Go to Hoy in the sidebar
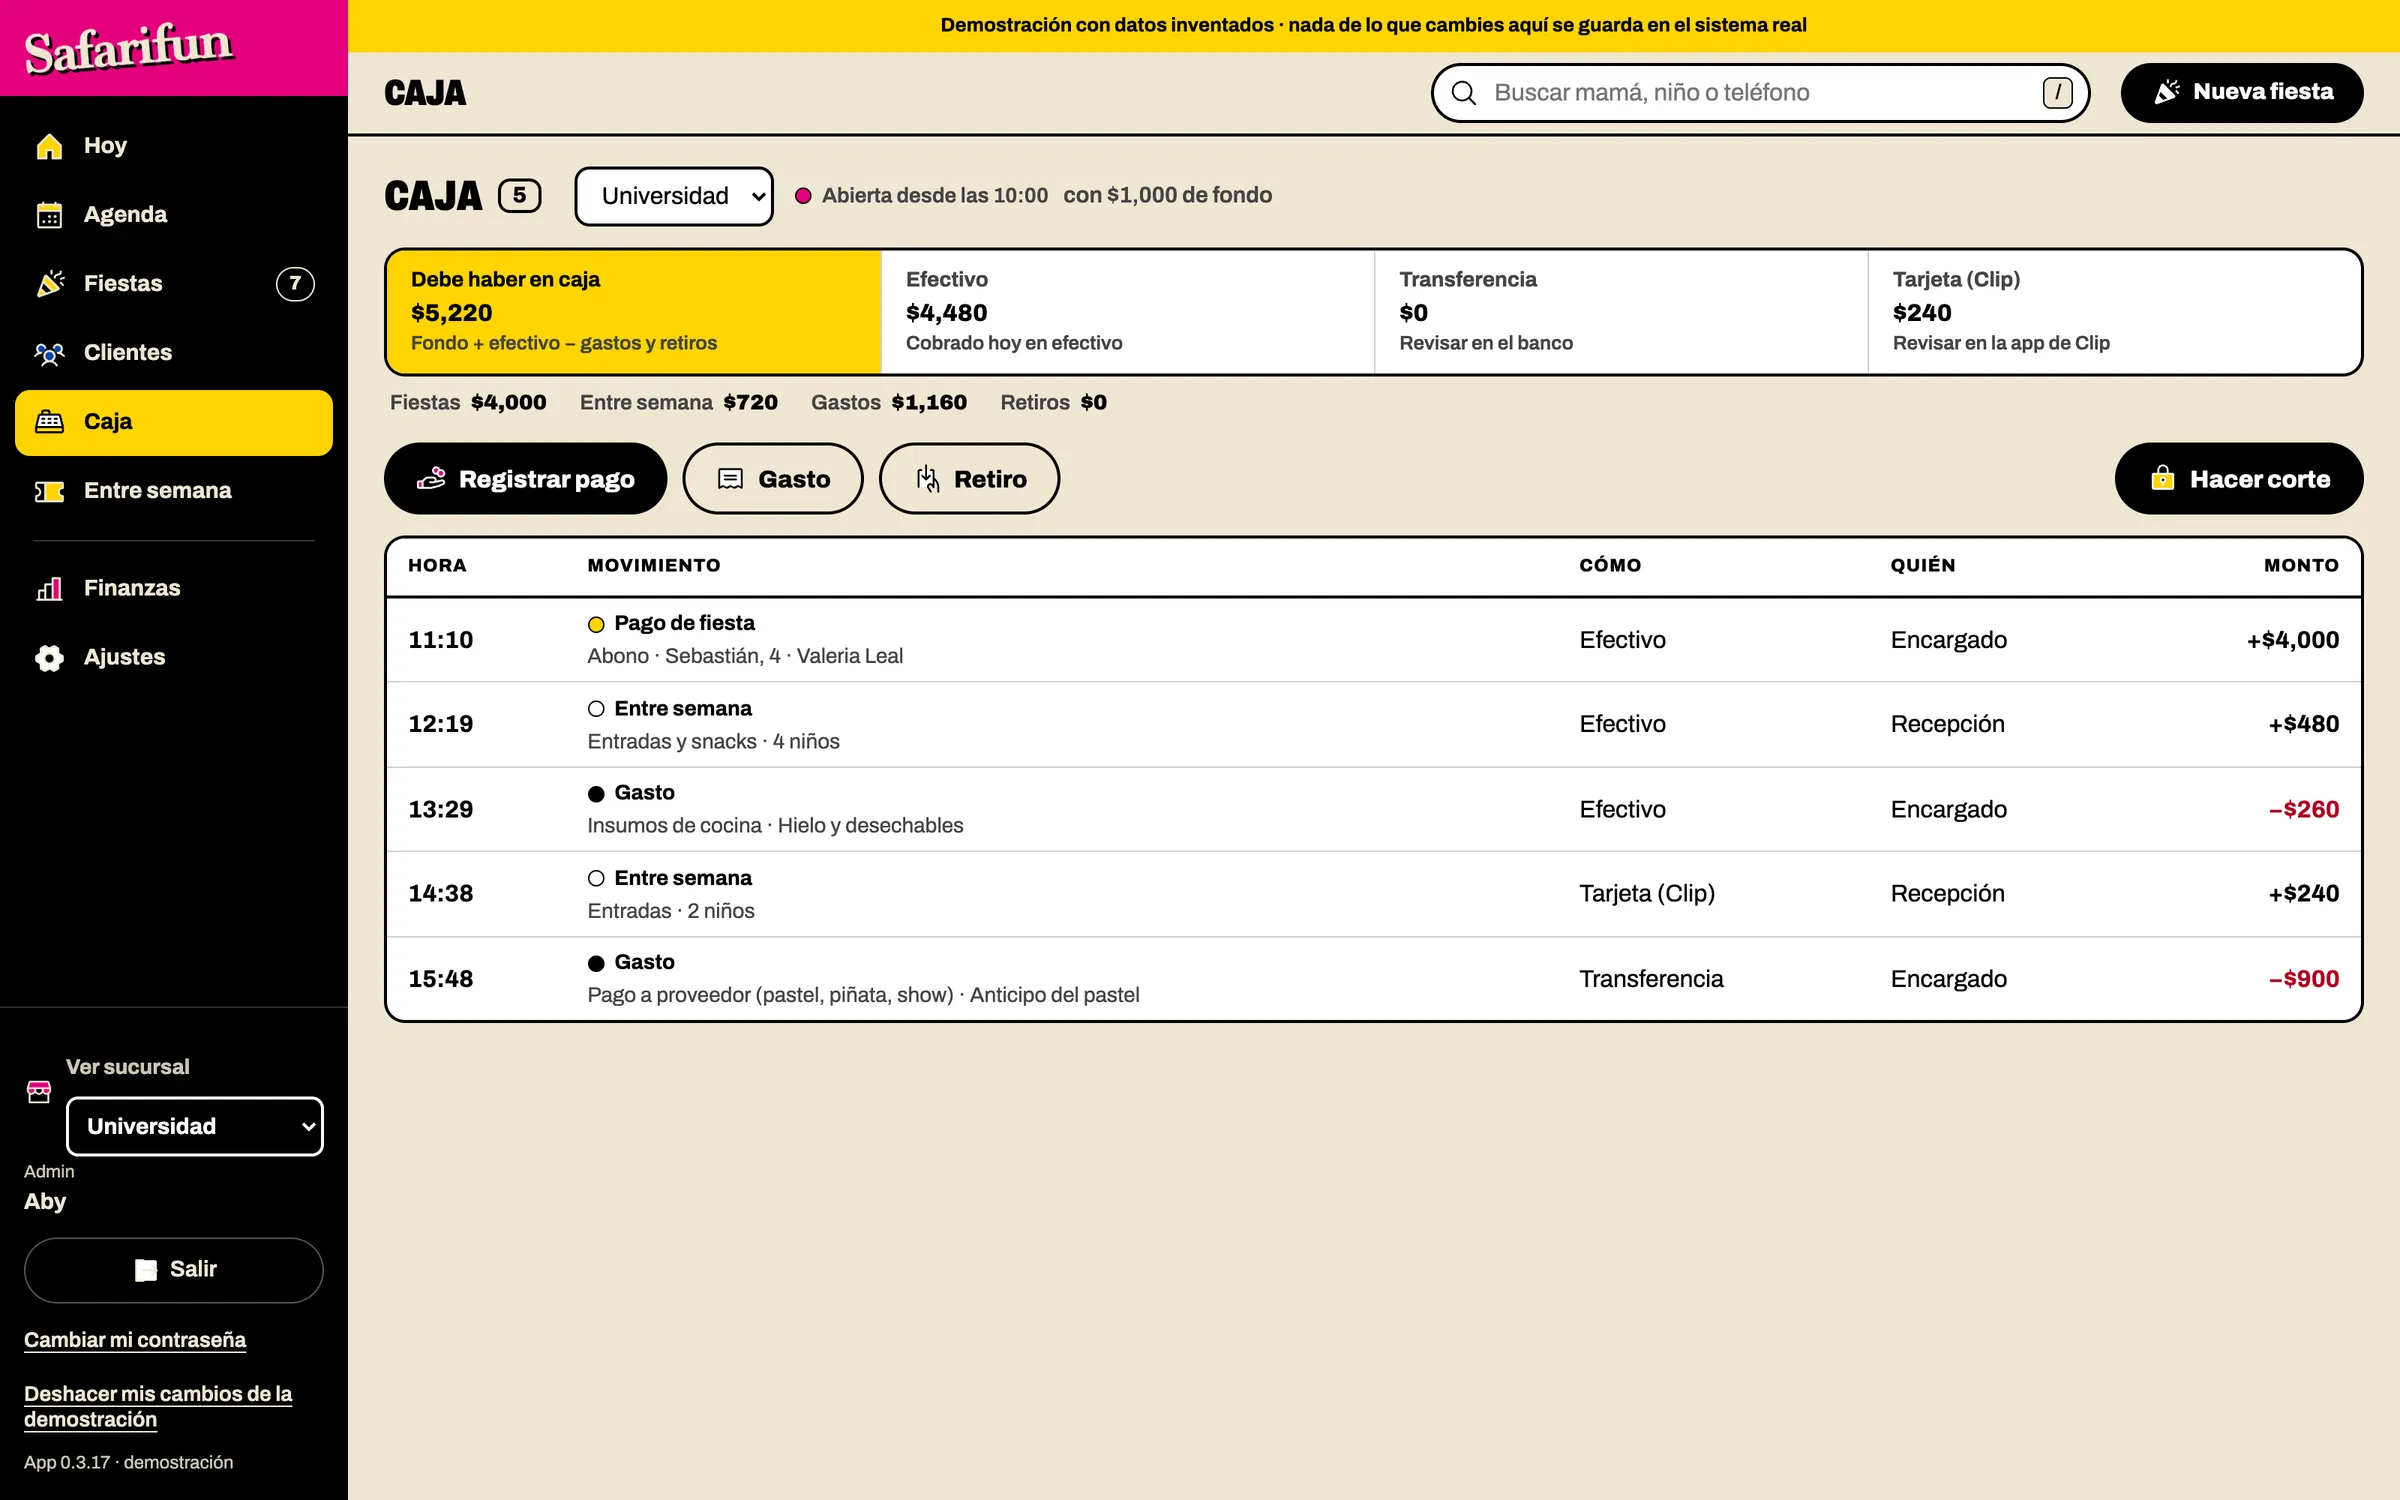 (x=174, y=146)
